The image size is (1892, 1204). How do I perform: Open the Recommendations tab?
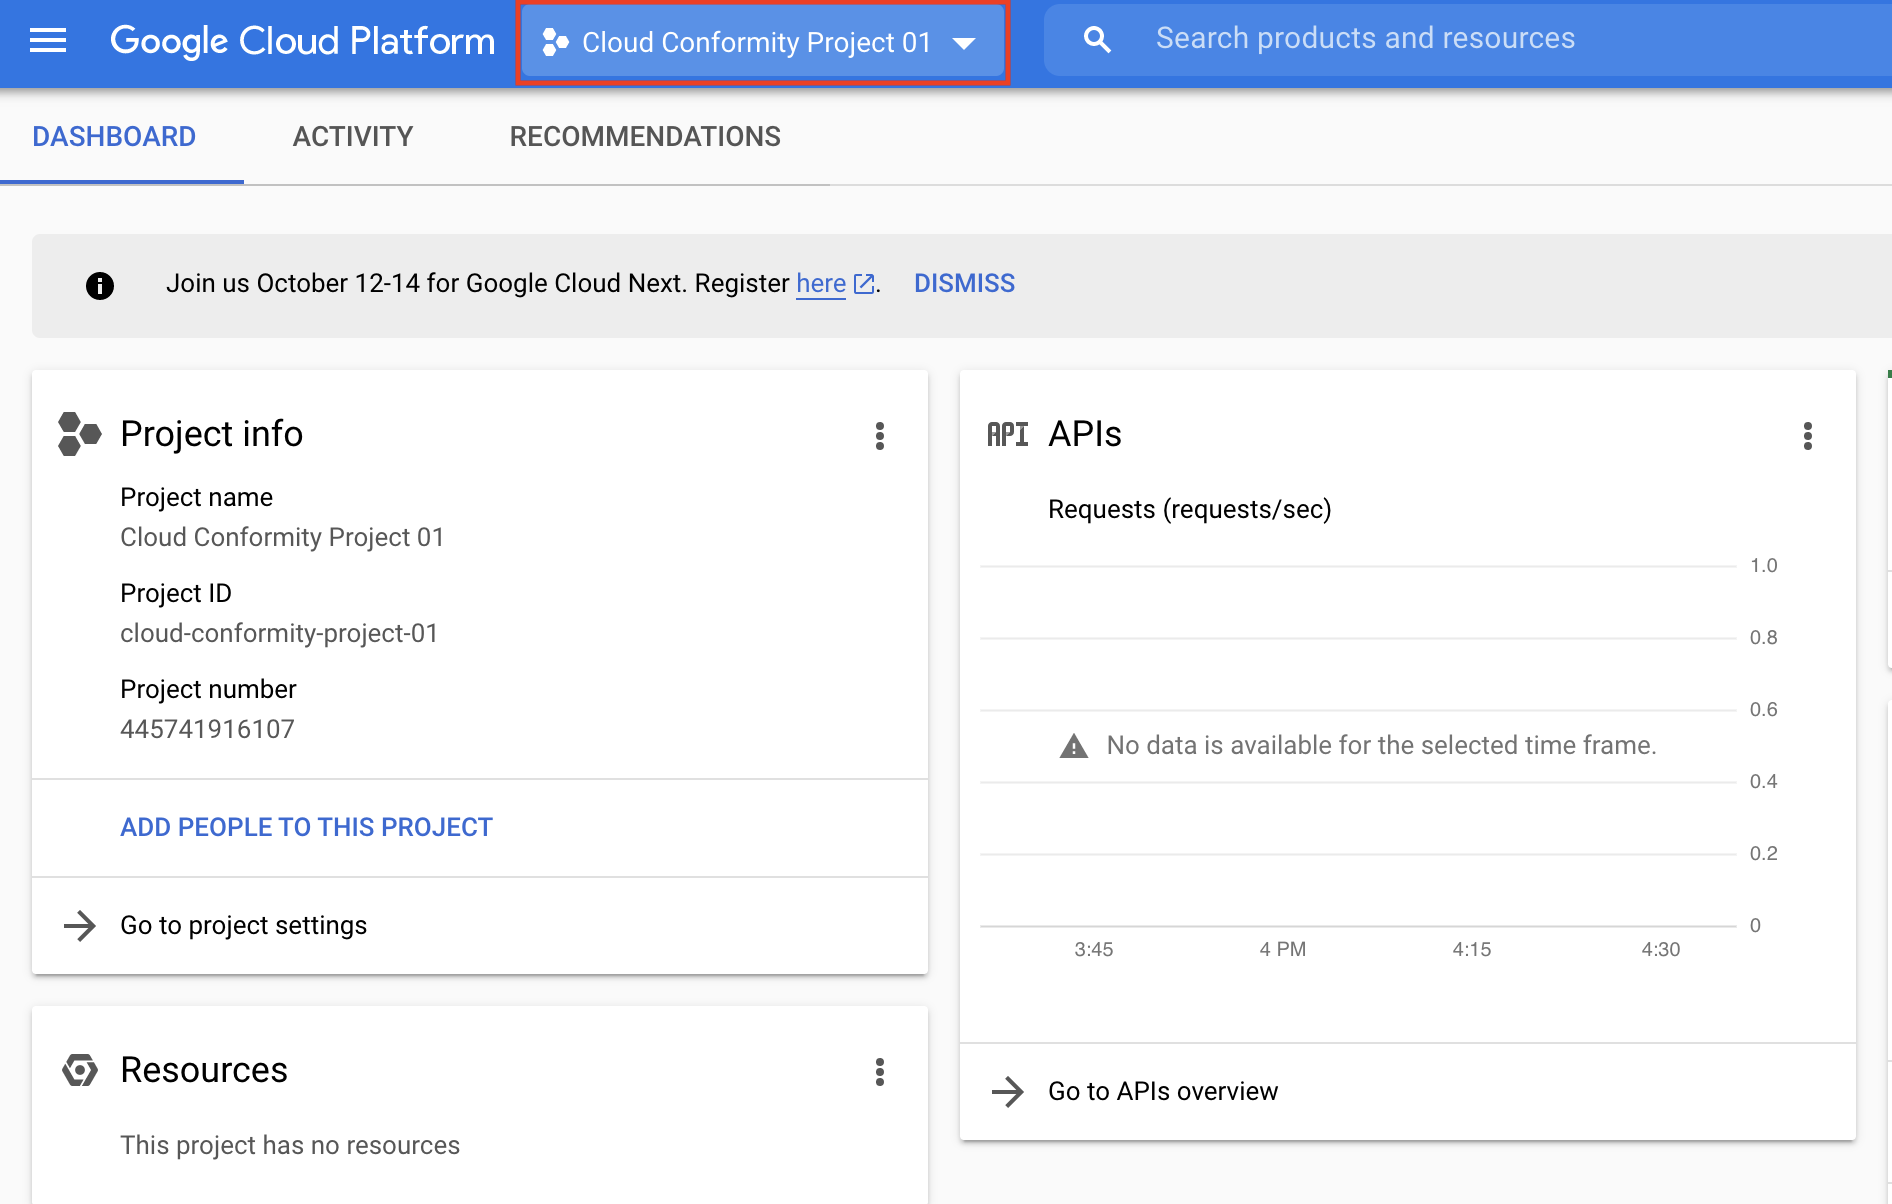[x=645, y=137]
